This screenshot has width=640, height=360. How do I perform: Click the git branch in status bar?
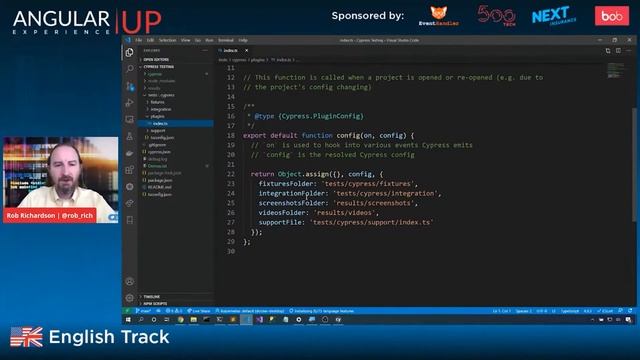[143, 311]
